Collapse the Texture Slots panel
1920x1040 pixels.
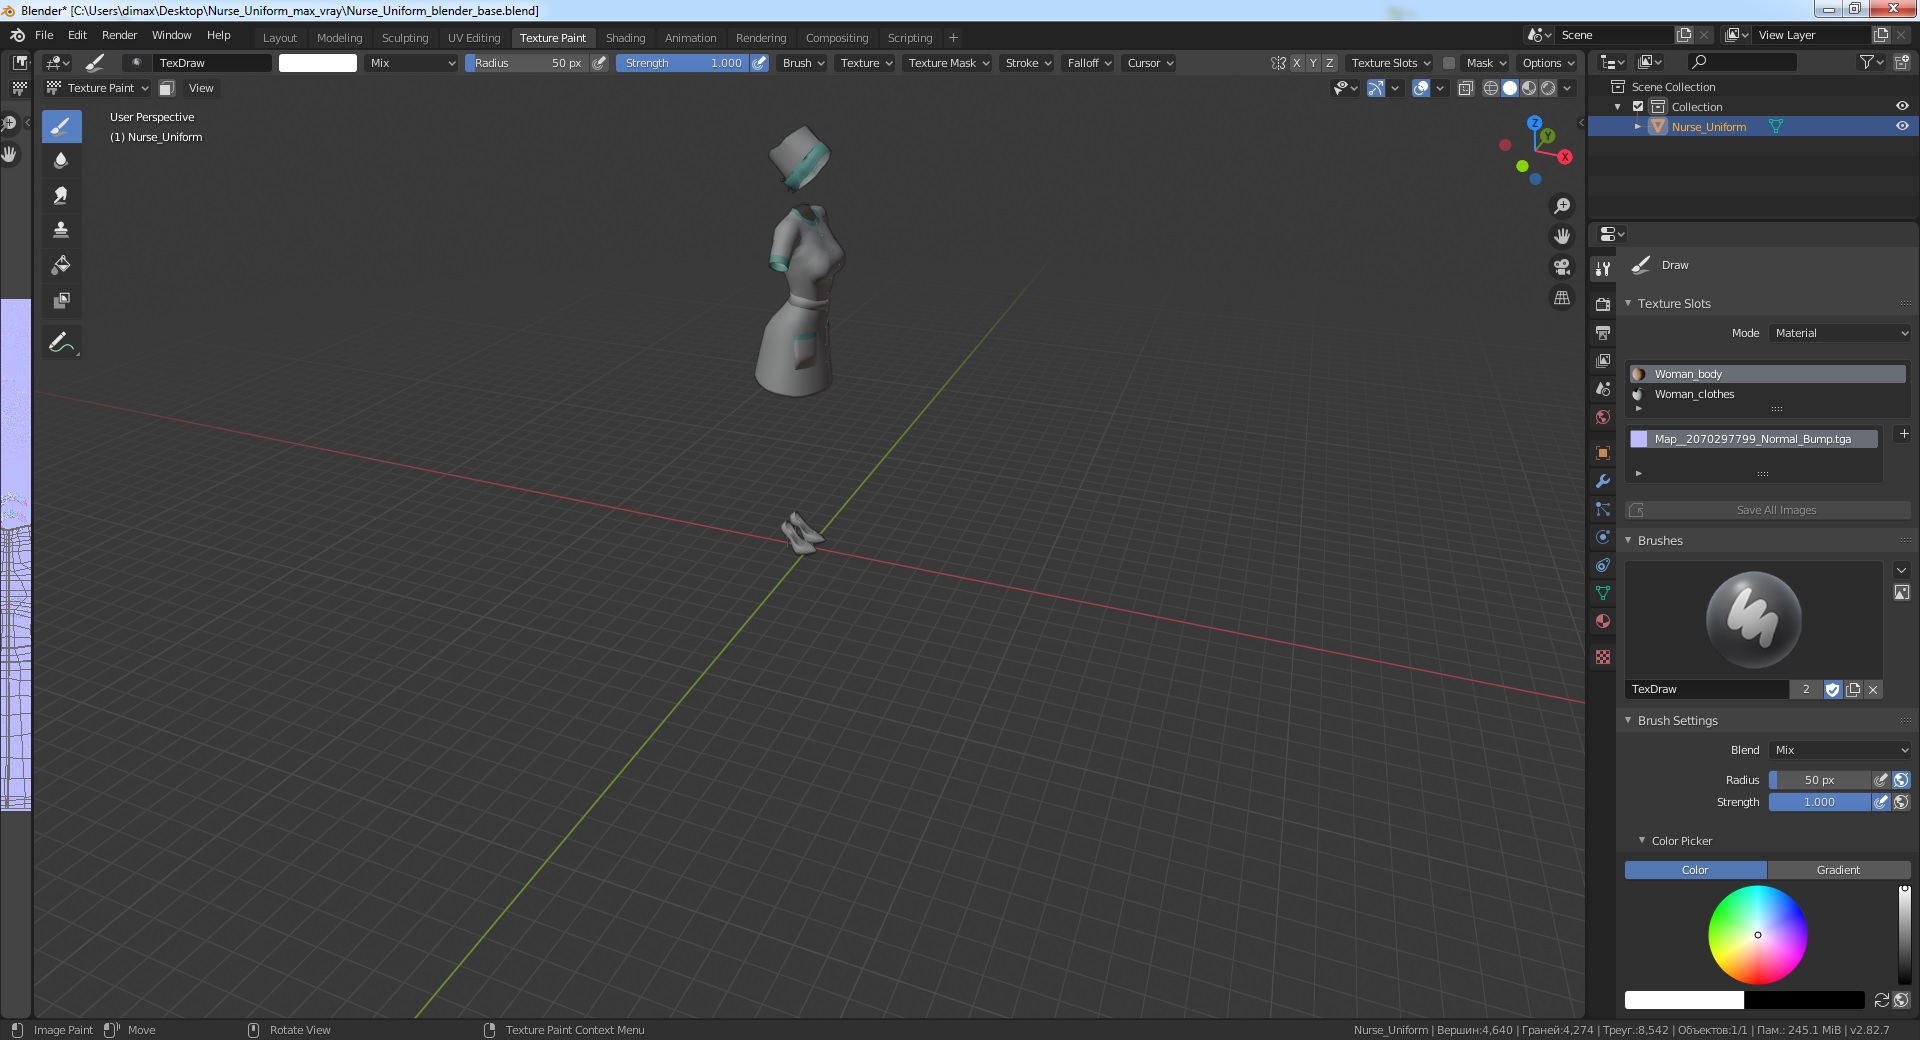point(1628,303)
